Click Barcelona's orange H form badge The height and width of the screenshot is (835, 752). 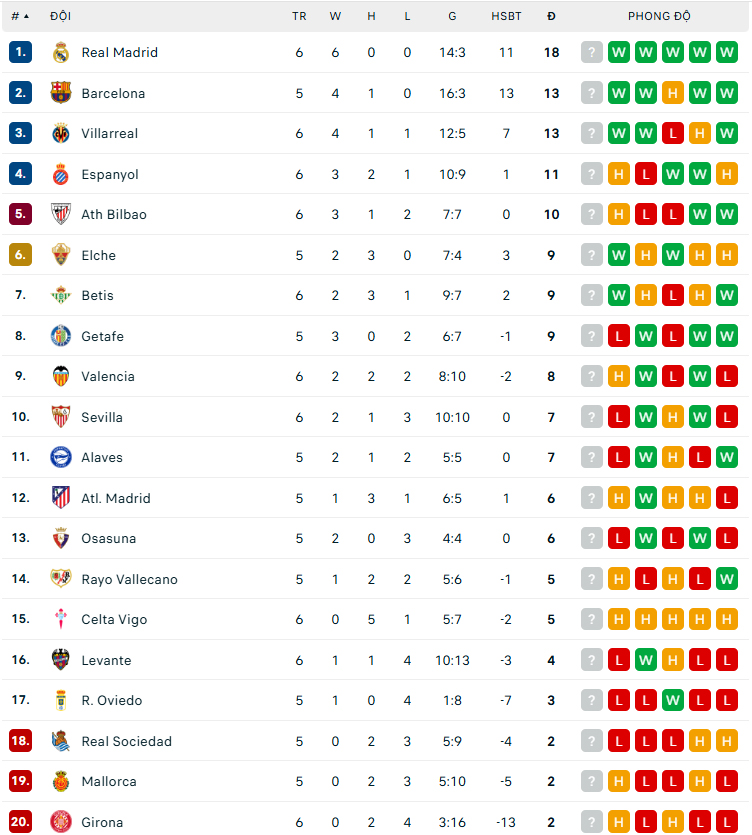[673, 93]
